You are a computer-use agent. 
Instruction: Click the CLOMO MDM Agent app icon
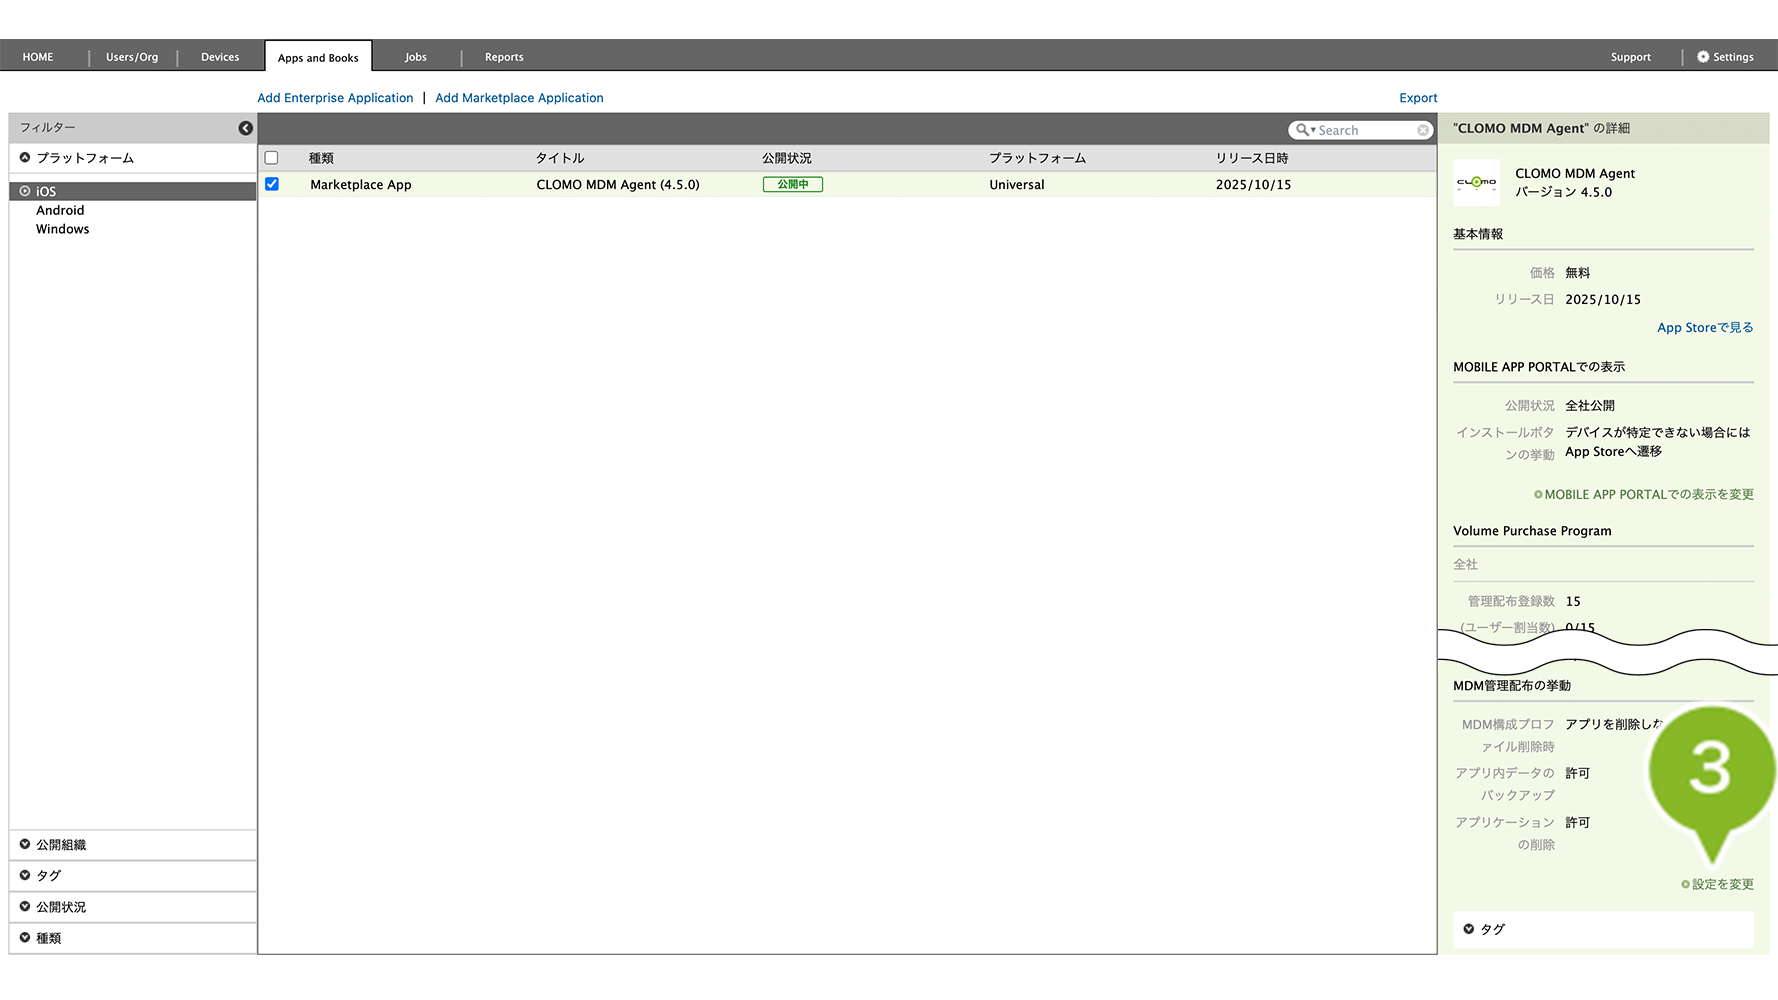(x=1476, y=183)
